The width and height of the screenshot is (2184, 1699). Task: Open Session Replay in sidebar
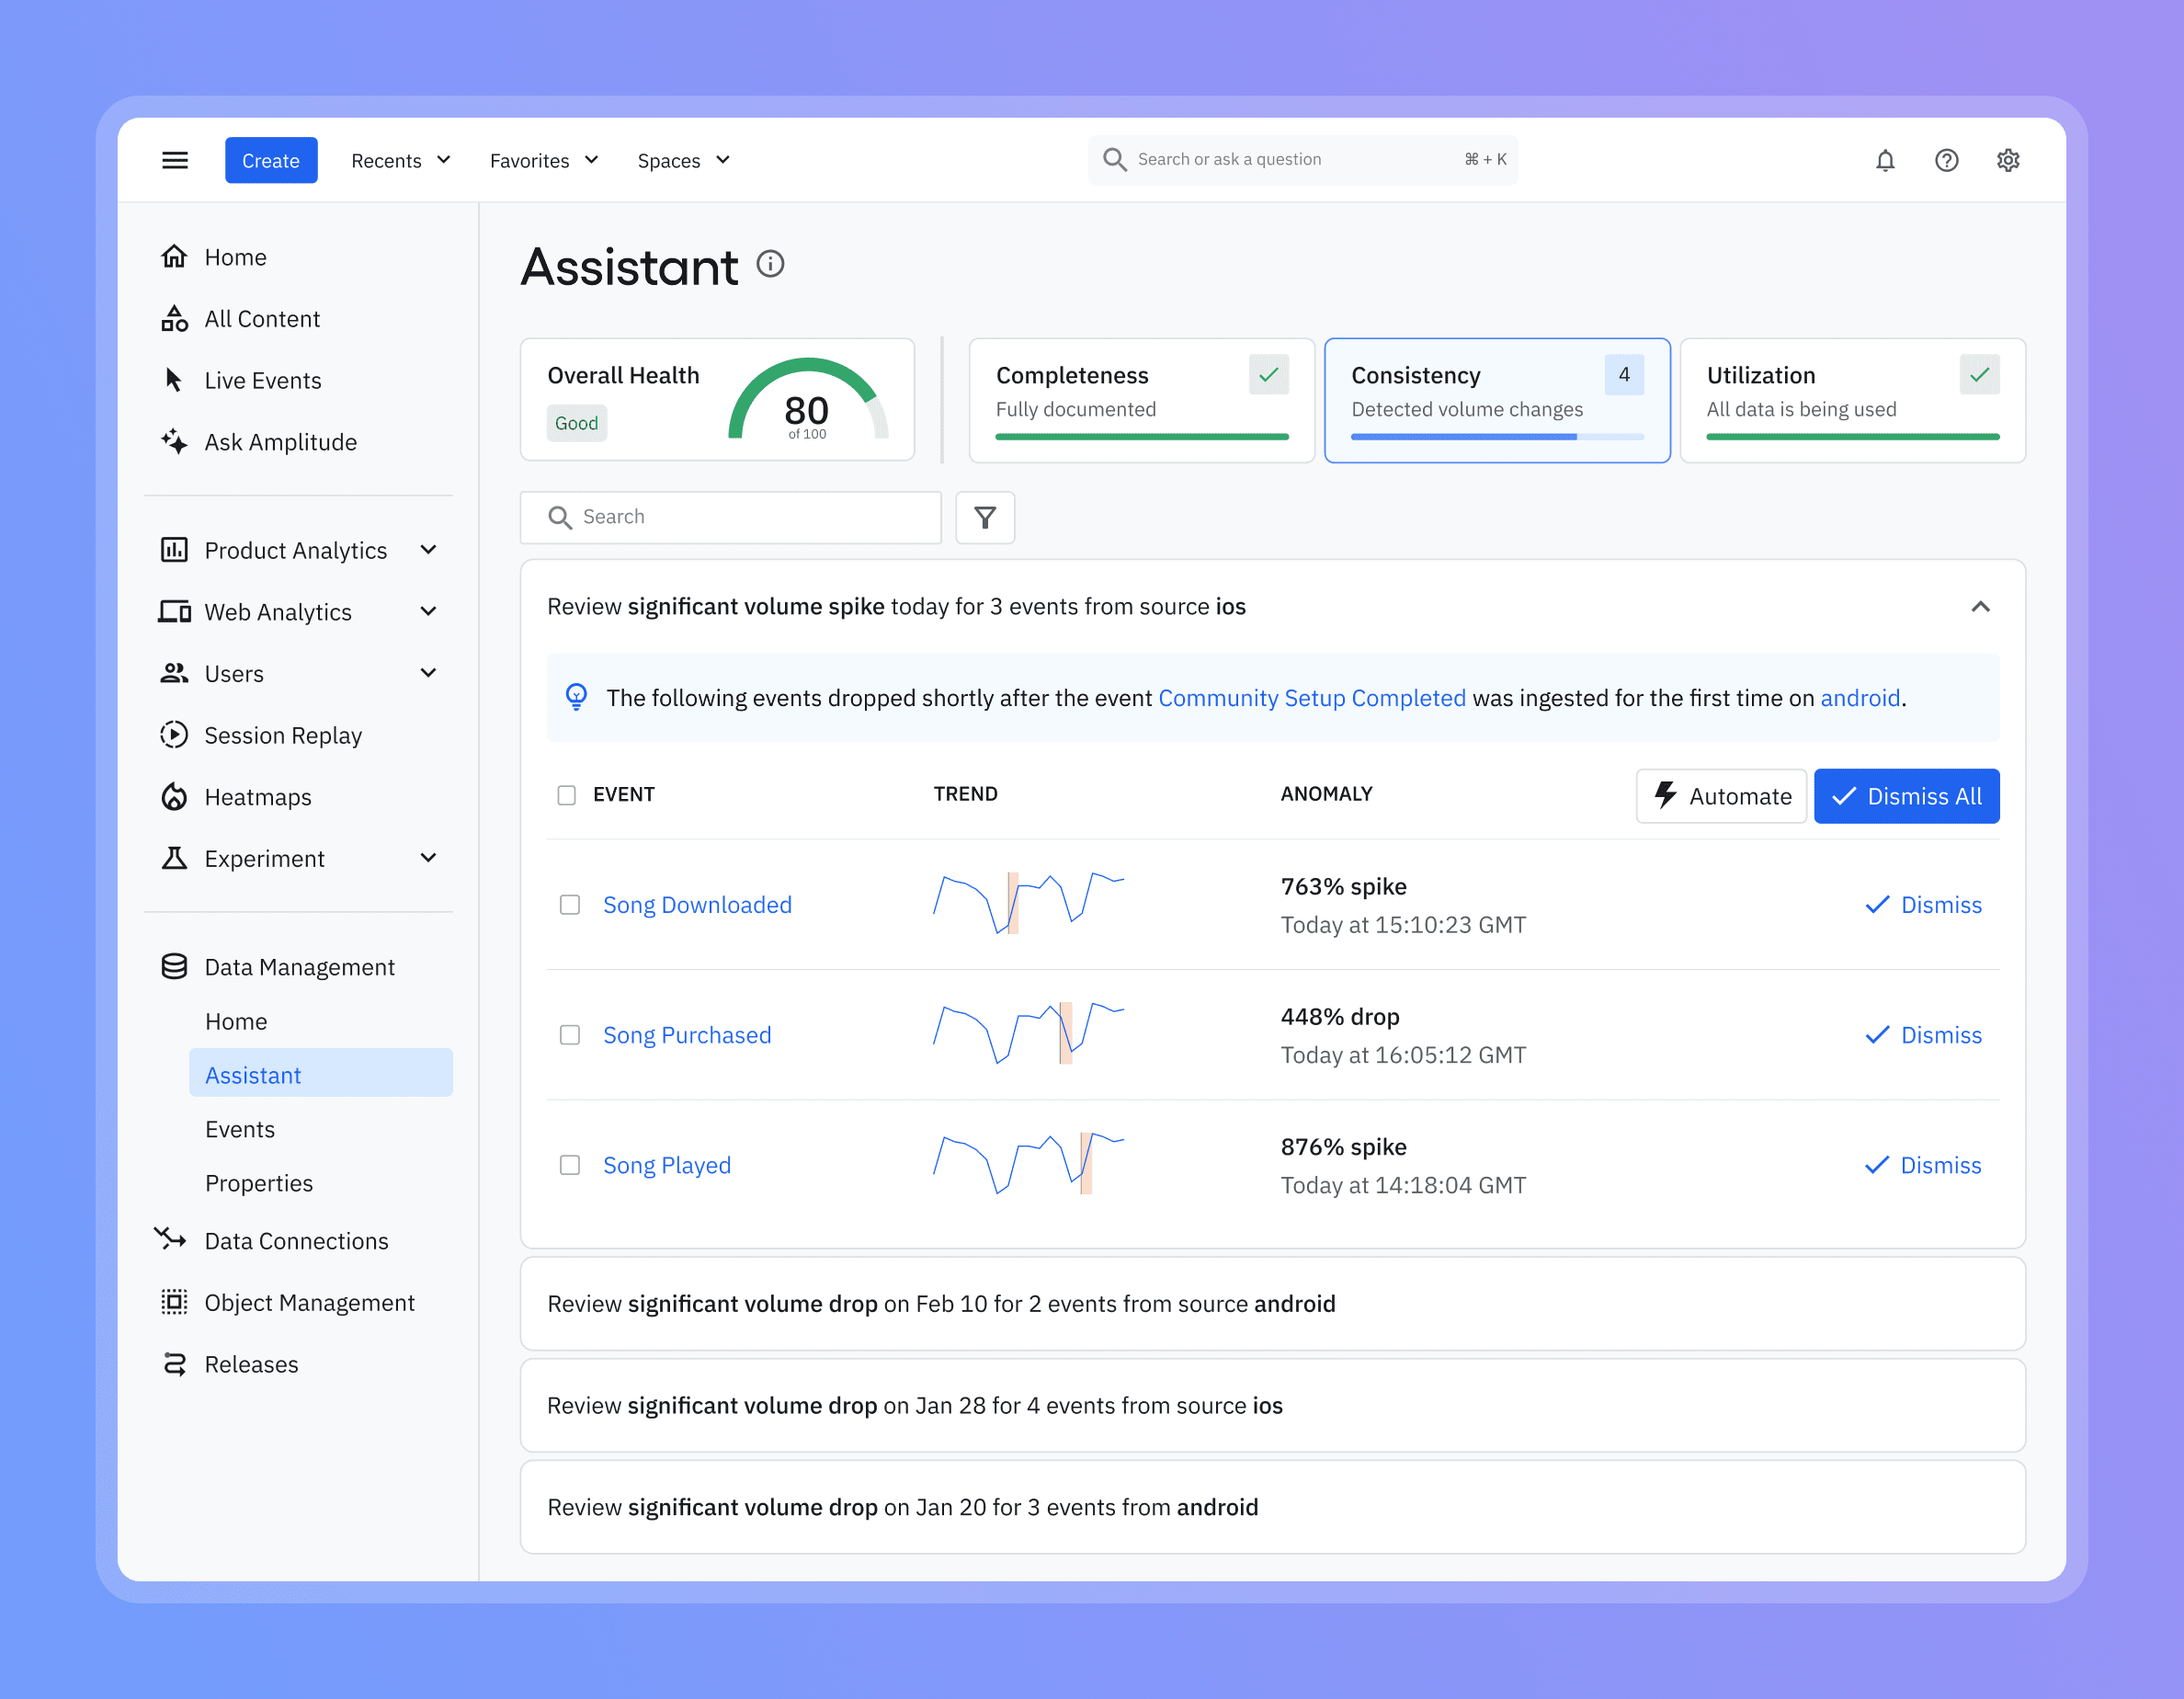pyautogui.click(x=282, y=735)
